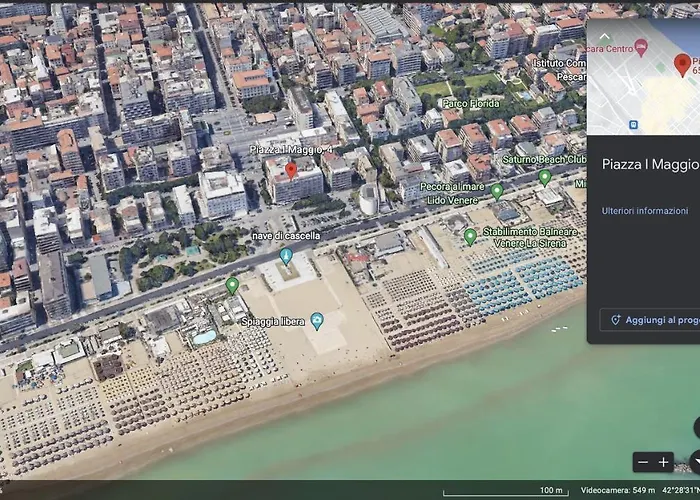The image size is (700, 500).
Task: Collapse the info panel with the chevron
Action: (x=604, y=36)
